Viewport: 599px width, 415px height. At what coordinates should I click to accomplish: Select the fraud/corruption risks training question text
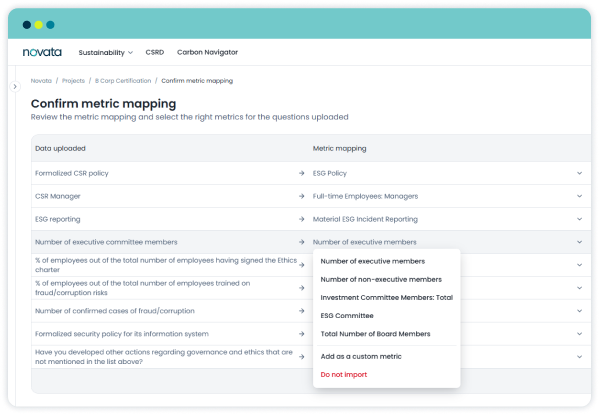[x=142, y=288]
